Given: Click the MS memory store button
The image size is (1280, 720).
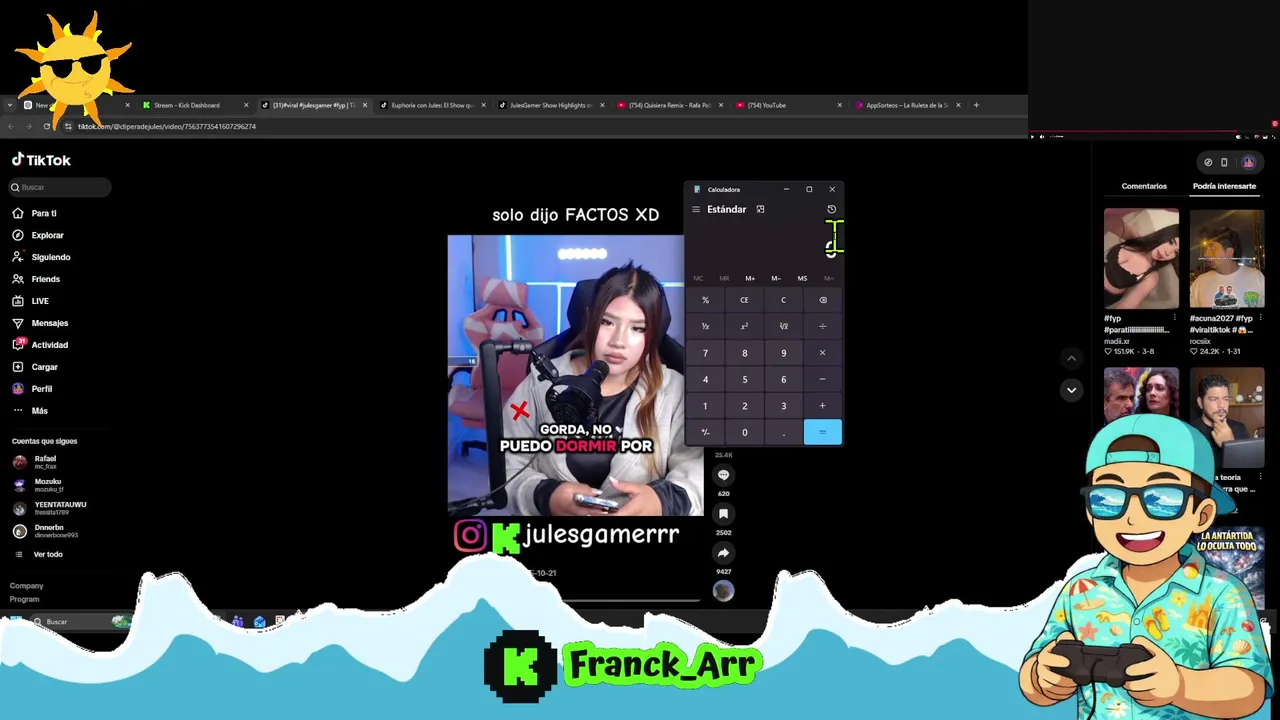Looking at the screenshot, I should 802,278.
